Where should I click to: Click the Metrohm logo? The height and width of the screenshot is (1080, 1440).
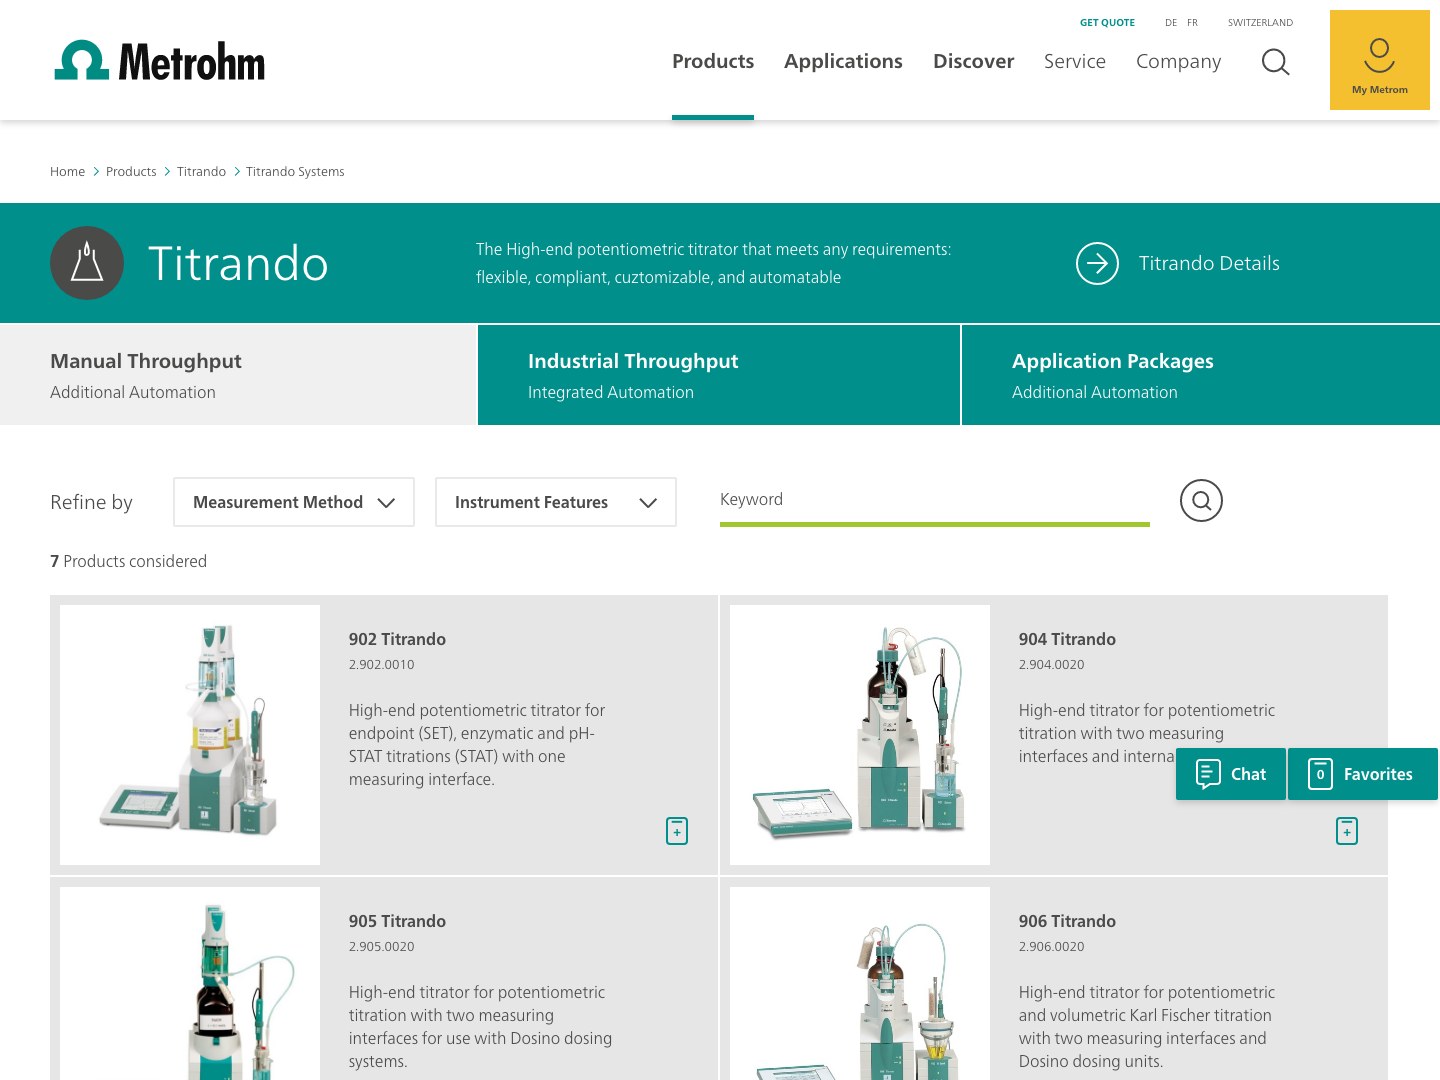tap(160, 61)
